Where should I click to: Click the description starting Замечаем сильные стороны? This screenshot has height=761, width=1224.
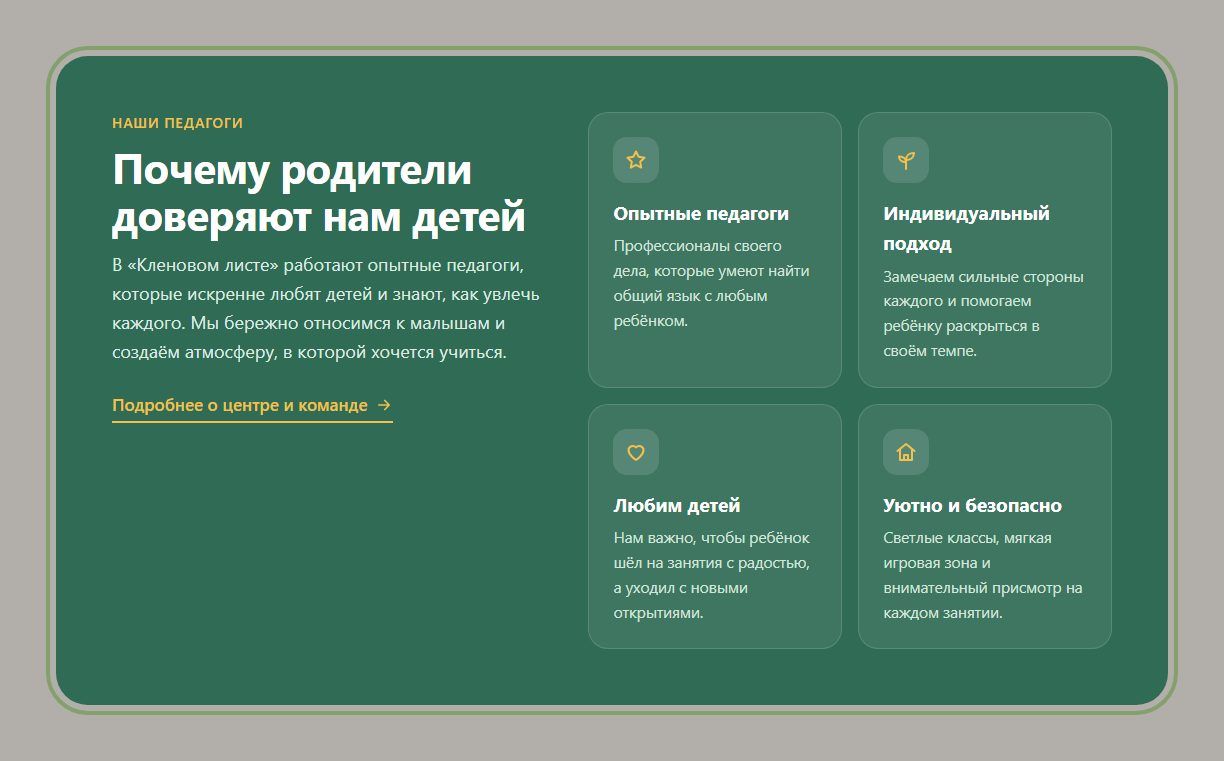click(x=984, y=314)
